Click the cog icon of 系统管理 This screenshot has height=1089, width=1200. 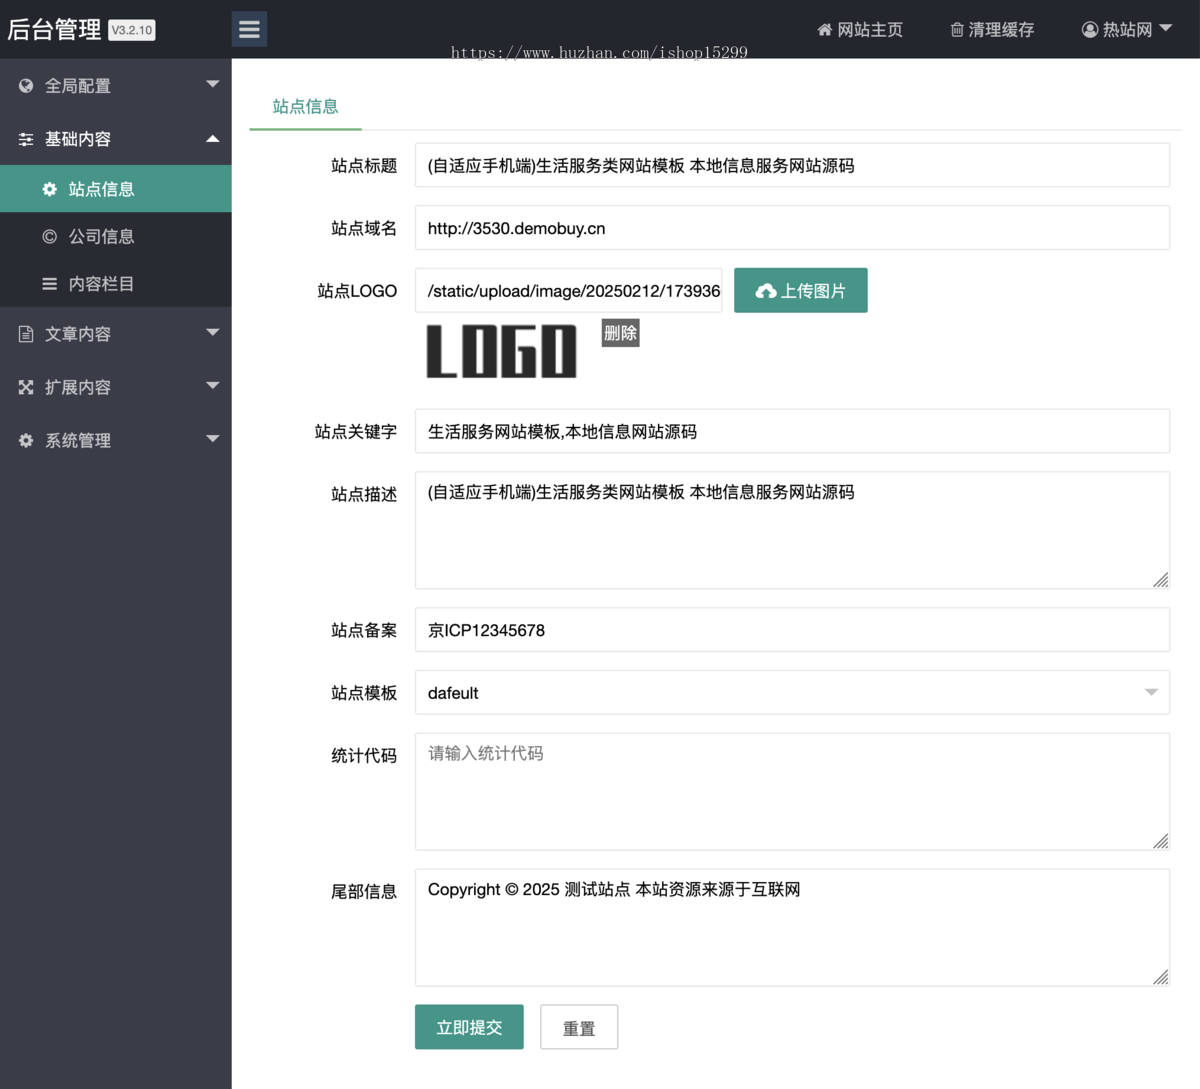click(26, 440)
